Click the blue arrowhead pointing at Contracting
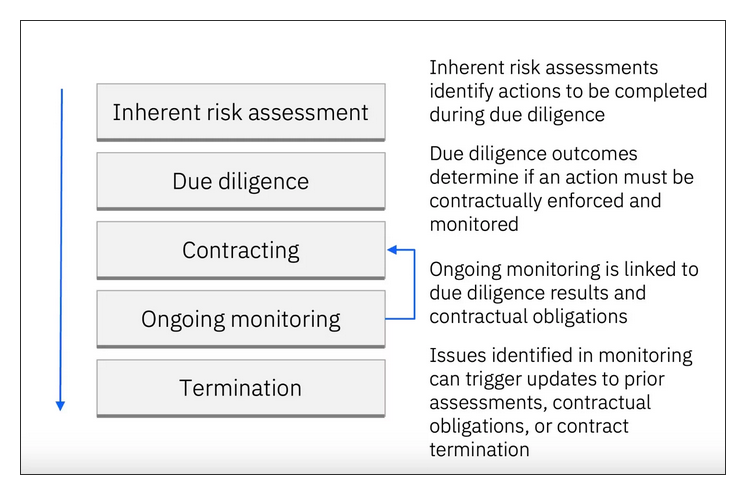Viewport: 744px width, 483px height. tap(392, 250)
